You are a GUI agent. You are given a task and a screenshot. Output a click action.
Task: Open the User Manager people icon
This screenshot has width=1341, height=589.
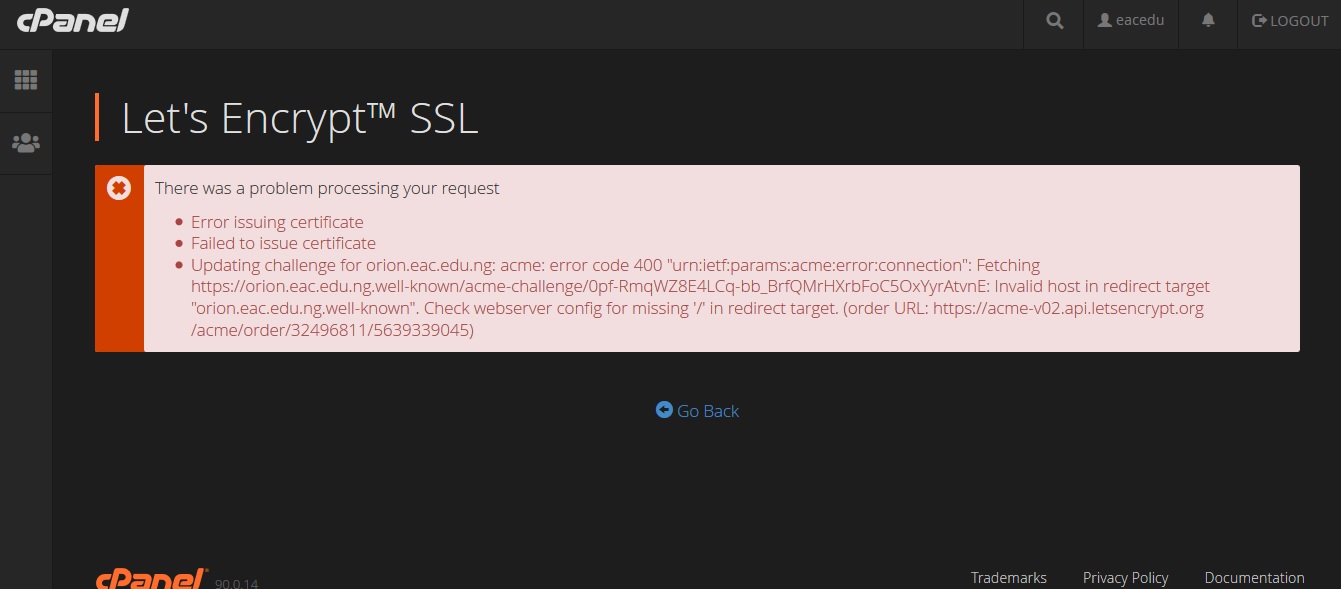[x=25, y=143]
